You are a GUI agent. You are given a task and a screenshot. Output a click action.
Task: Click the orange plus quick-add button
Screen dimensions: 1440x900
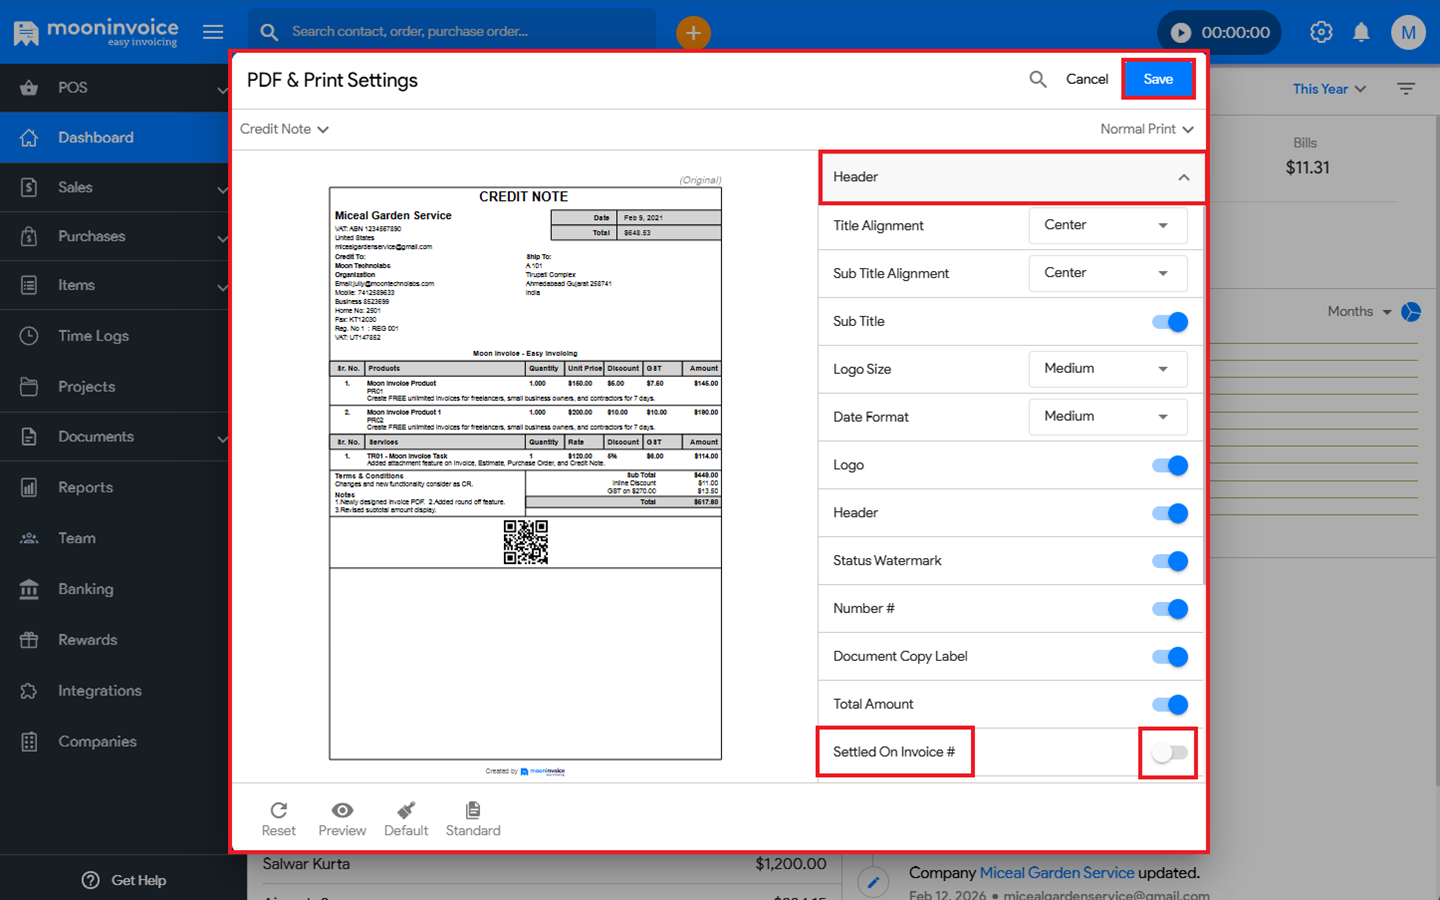[x=693, y=32]
